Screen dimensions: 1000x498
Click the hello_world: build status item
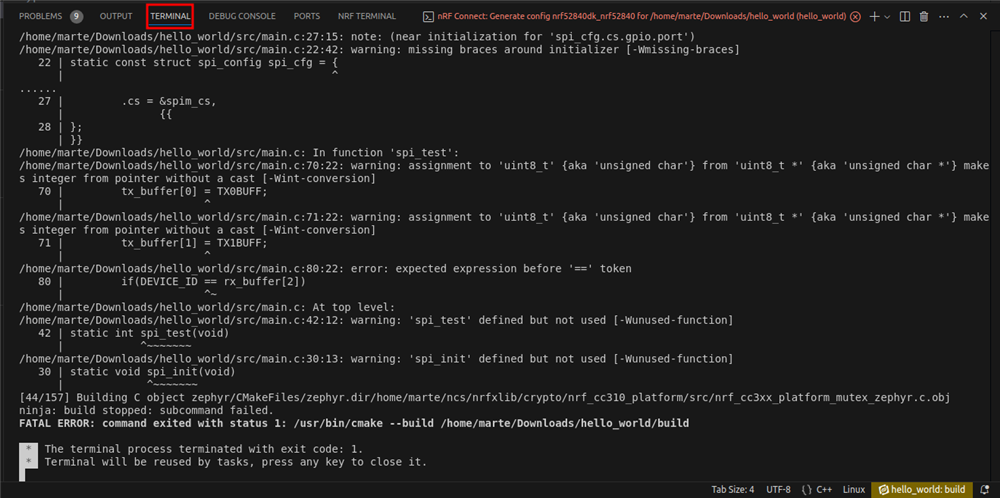point(922,490)
